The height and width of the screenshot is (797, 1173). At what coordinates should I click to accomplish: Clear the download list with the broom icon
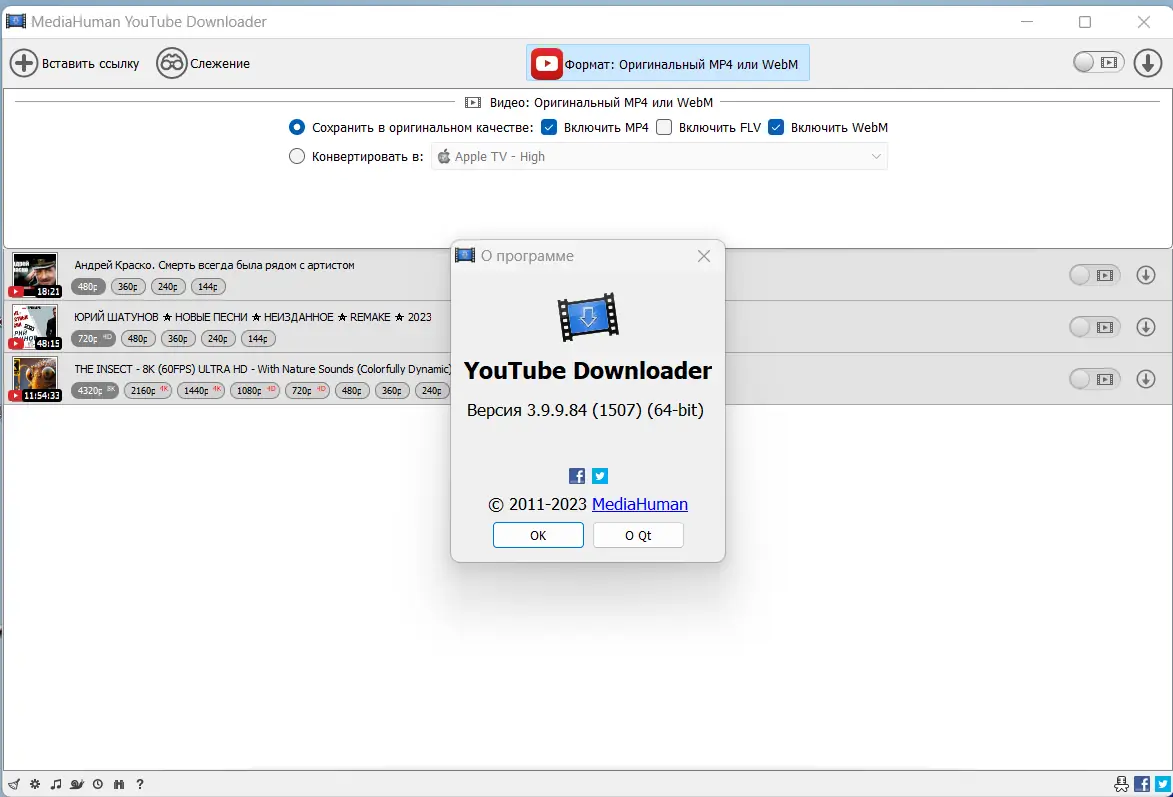[x=14, y=784]
